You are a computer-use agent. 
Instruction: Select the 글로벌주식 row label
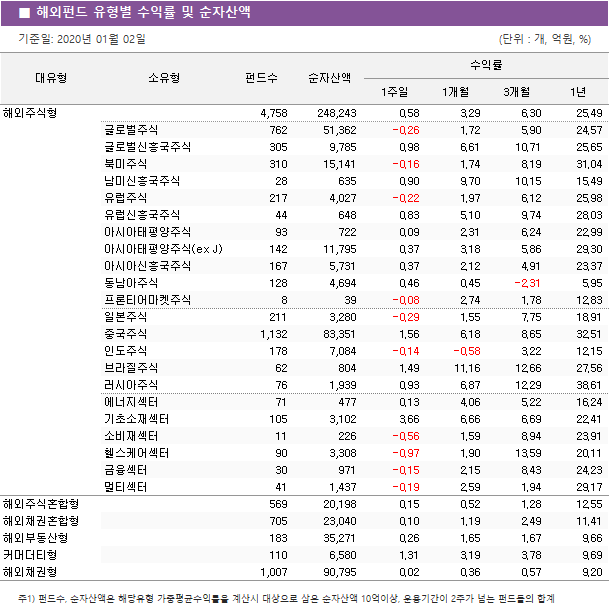(131, 130)
